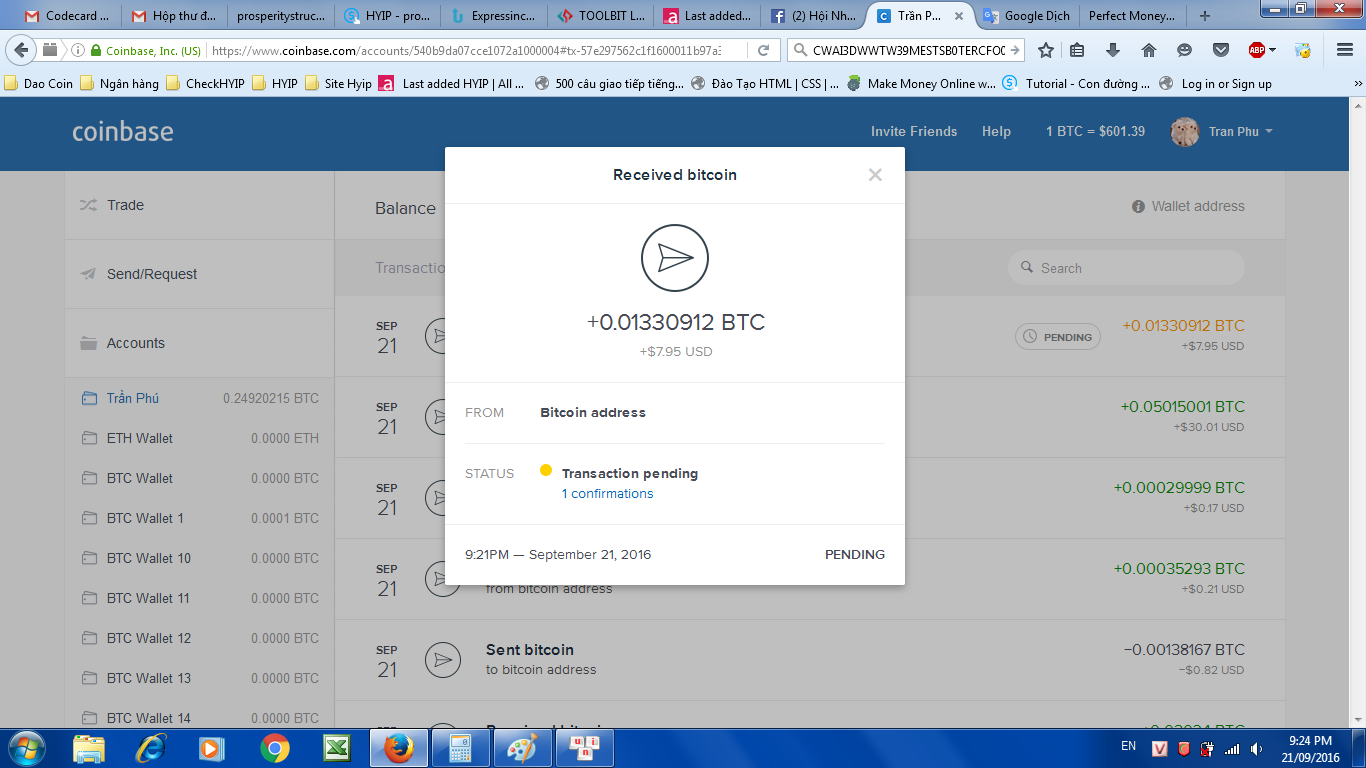Select BTC Wallet 11 account
Viewport: 1366px width, 768px height.
[x=199, y=598]
